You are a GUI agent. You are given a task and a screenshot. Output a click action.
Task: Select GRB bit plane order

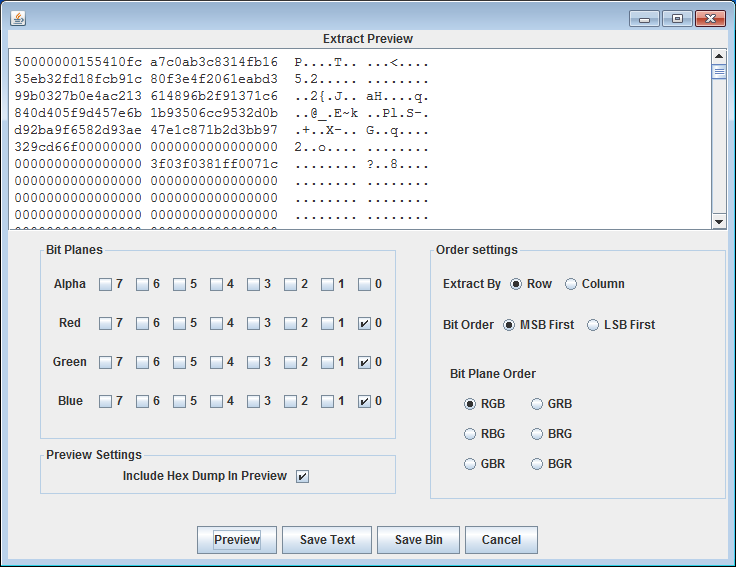[x=537, y=404]
